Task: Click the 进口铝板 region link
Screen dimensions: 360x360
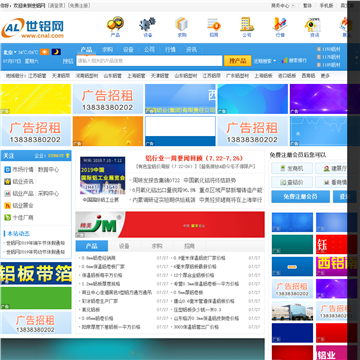Action: click(287, 76)
